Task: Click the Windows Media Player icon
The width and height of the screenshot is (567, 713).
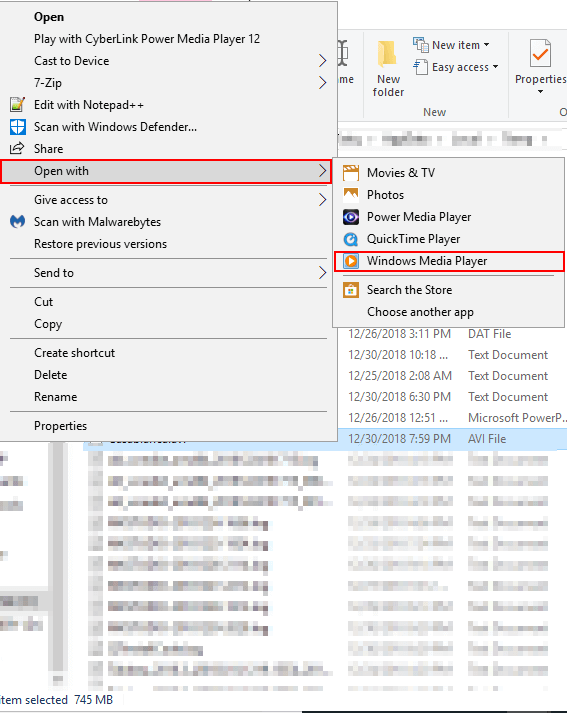Action: pyautogui.click(x=351, y=261)
